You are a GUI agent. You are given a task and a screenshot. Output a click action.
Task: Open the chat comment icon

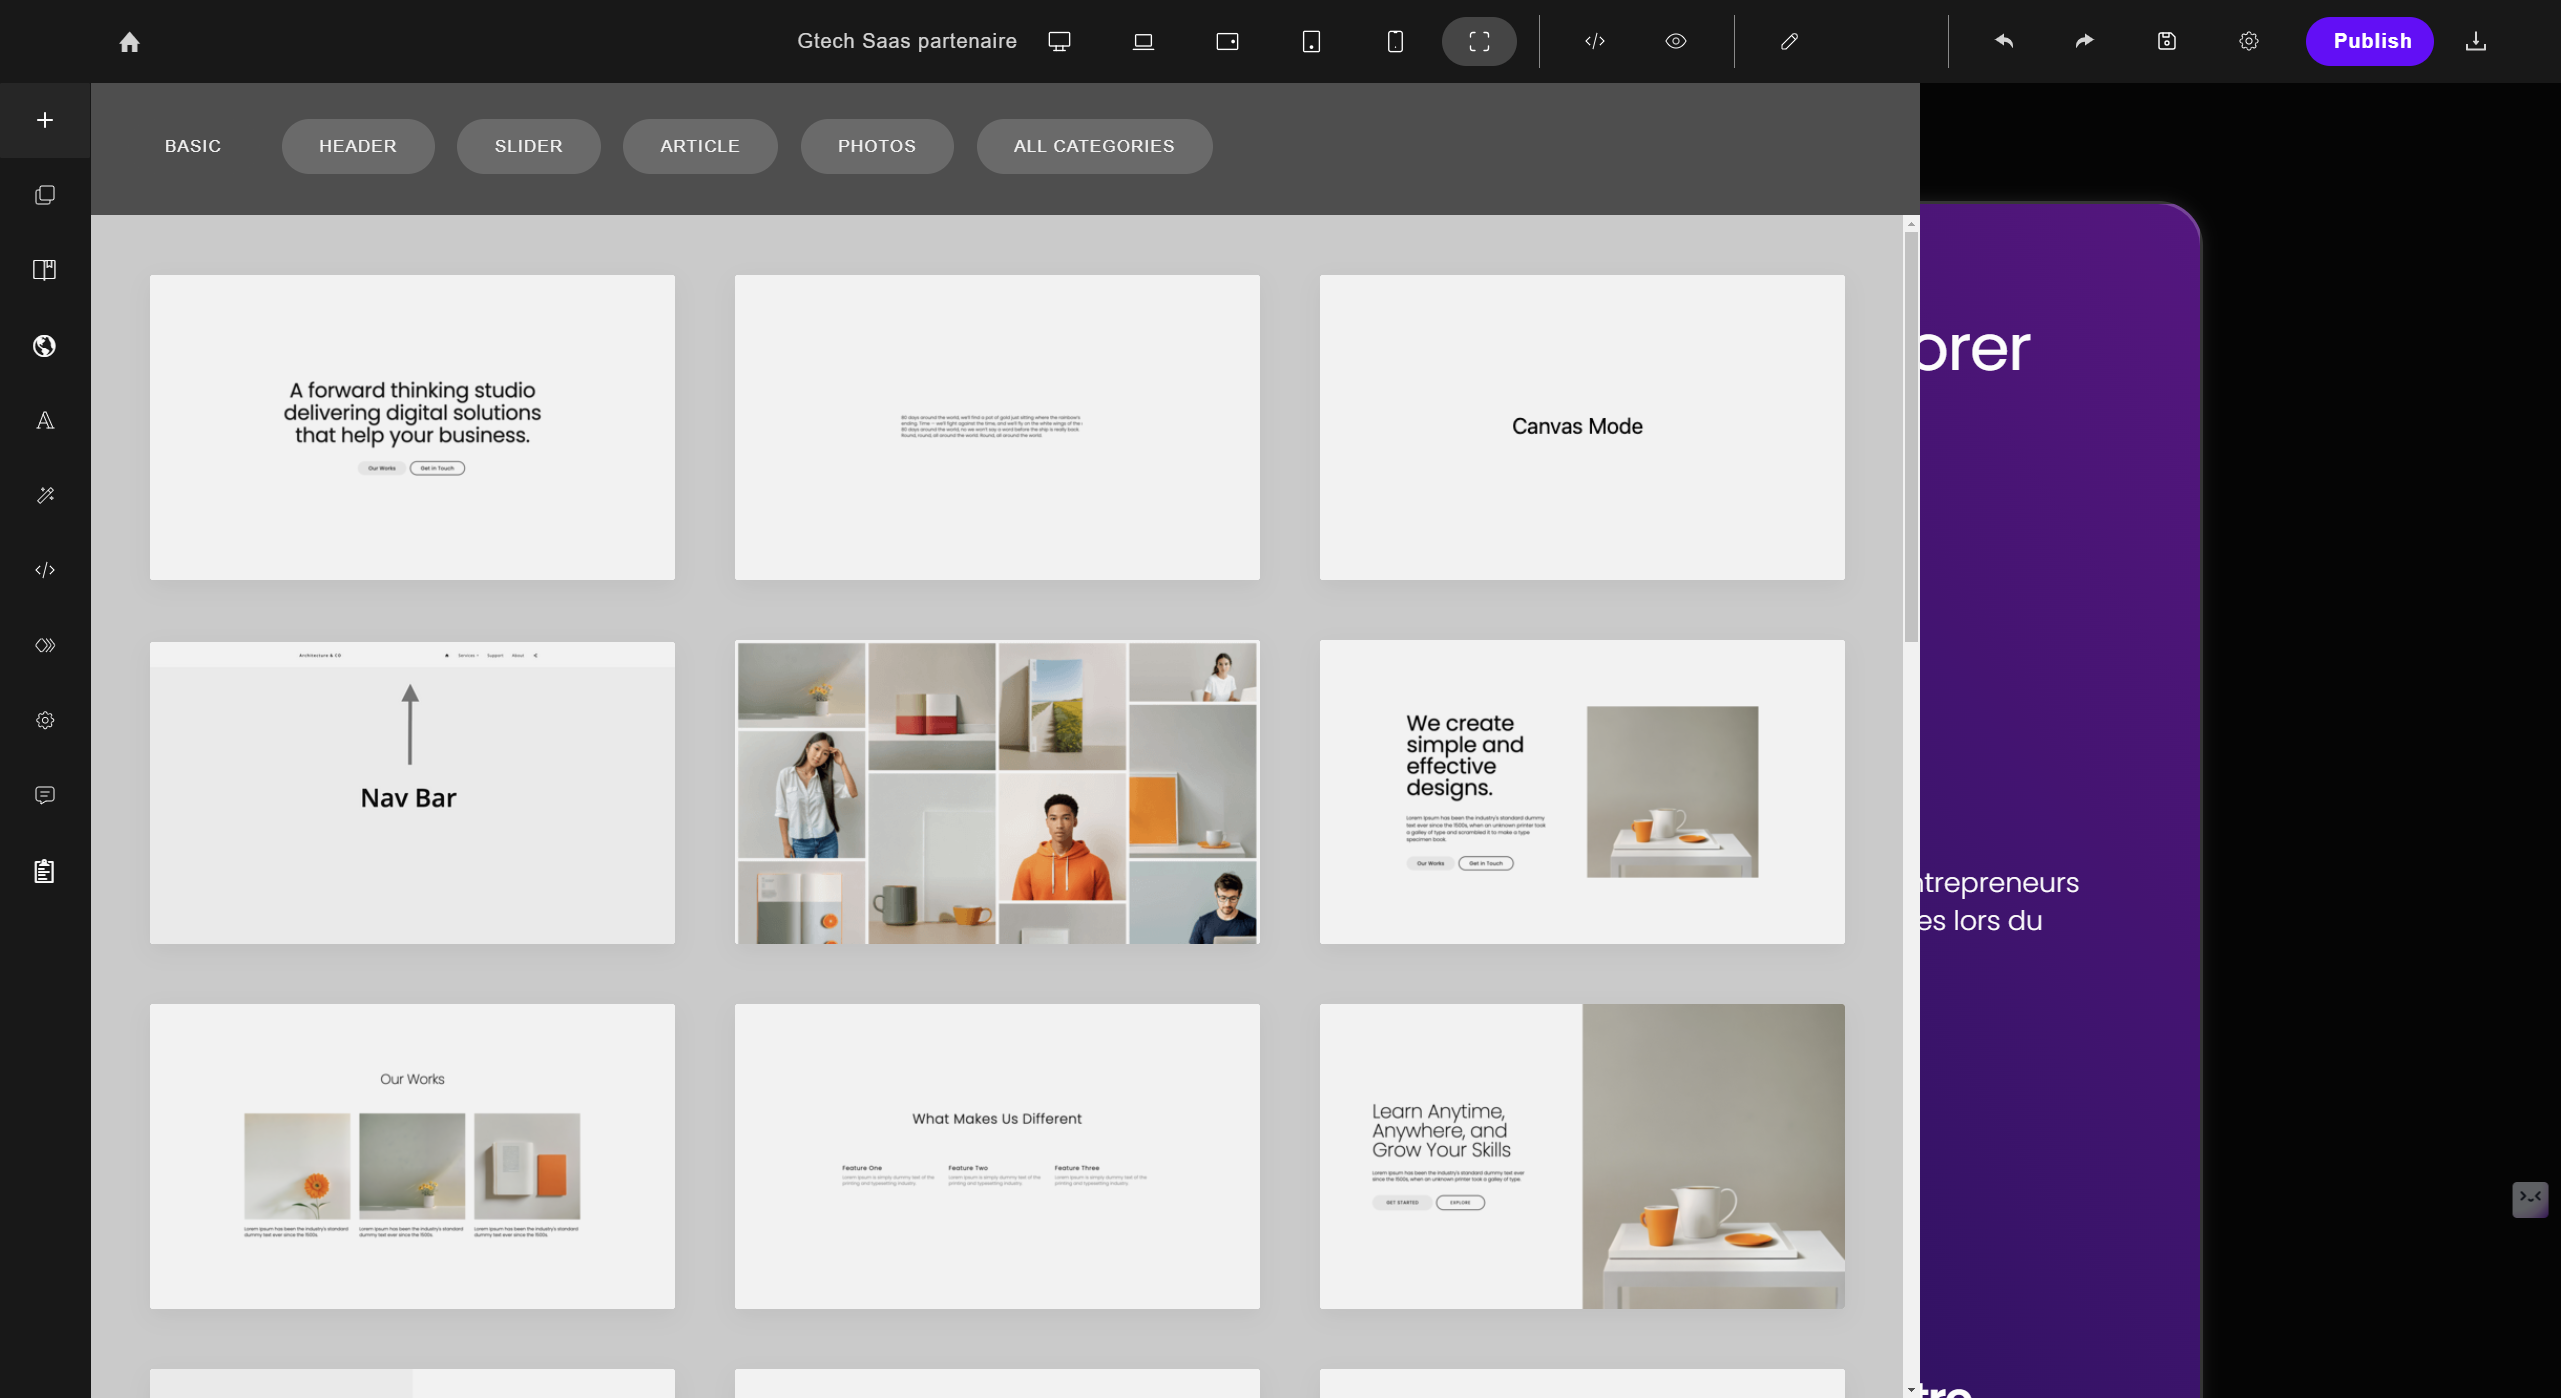(45, 795)
